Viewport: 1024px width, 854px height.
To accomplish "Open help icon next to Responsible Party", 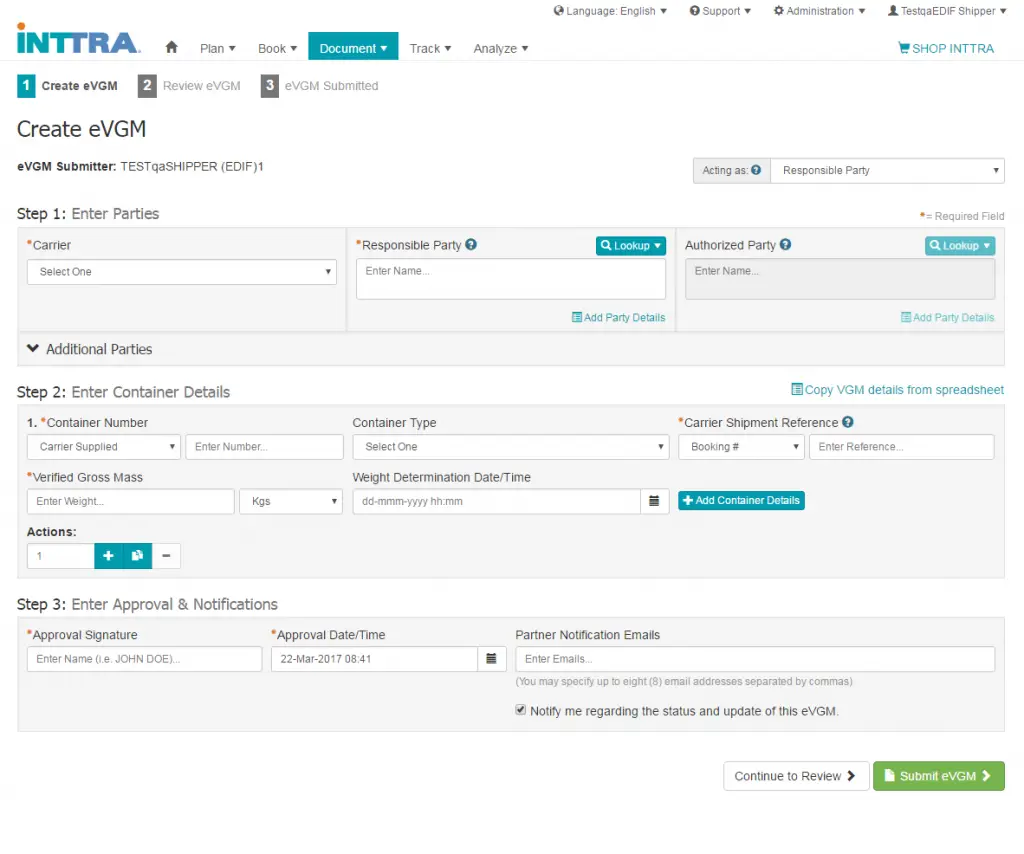I will 471,245.
